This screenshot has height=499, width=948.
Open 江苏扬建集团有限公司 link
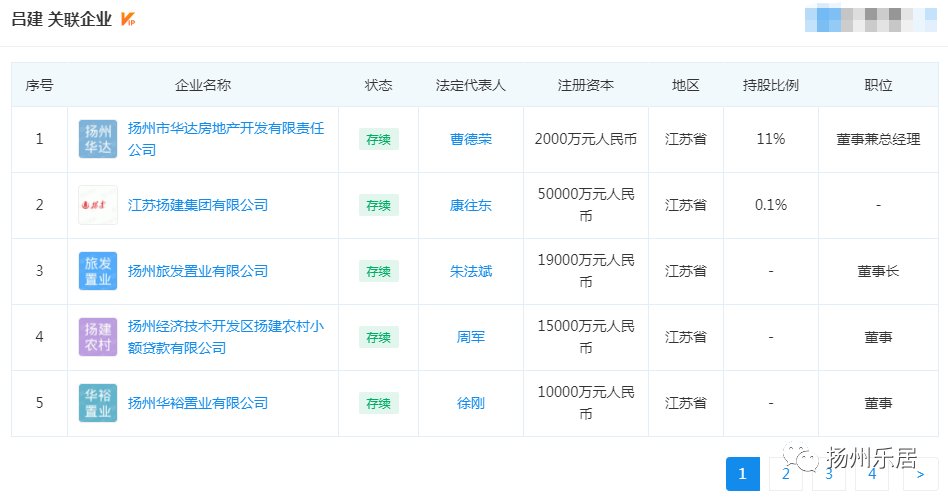[x=198, y=205]
